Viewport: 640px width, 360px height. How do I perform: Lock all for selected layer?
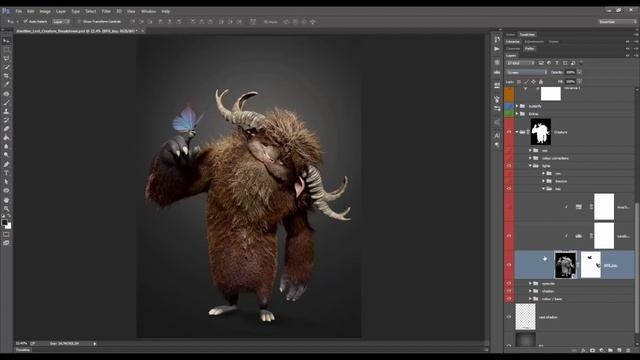[x=541, y=82]
